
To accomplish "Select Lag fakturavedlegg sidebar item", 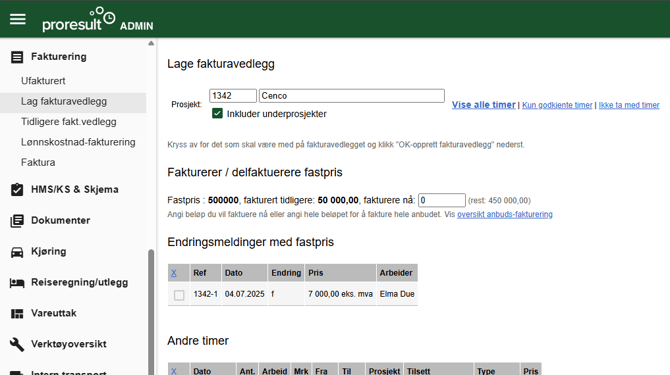I will click(x=73, y=102).
